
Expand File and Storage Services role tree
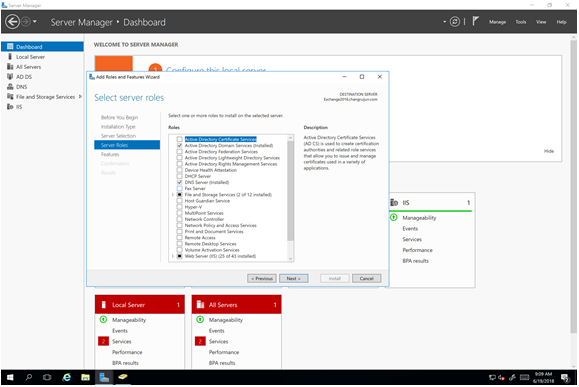pos(172,195)
